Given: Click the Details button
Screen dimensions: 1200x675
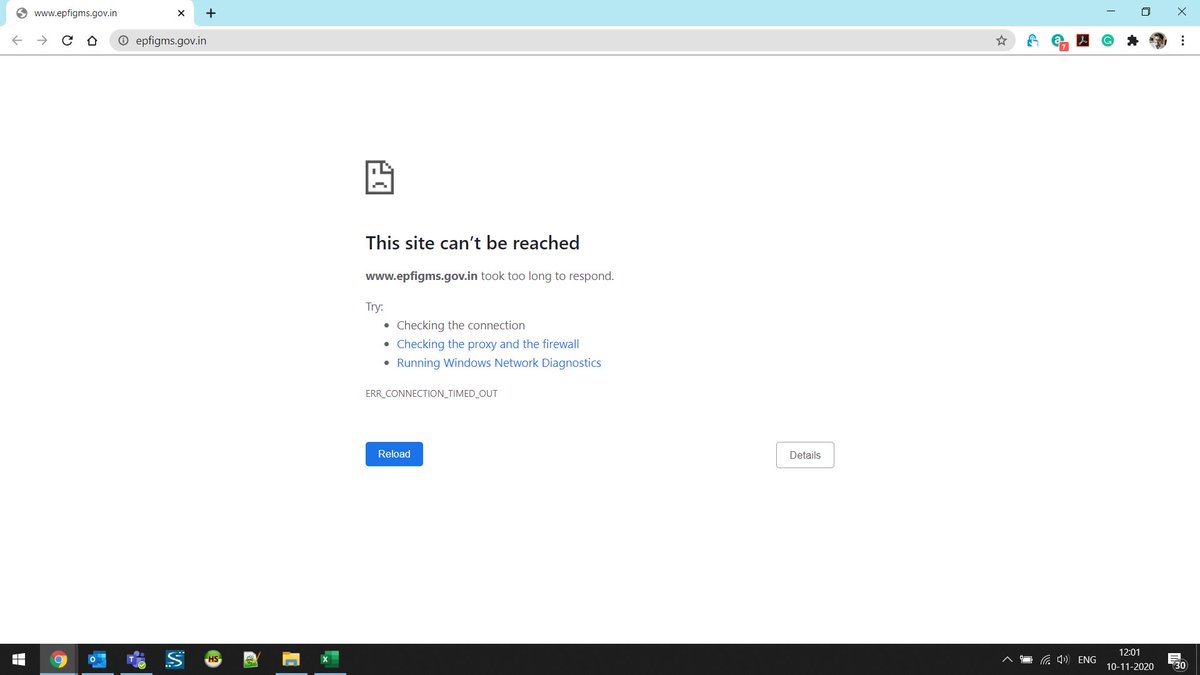Looking at the screenshot, I should point(805,455).
